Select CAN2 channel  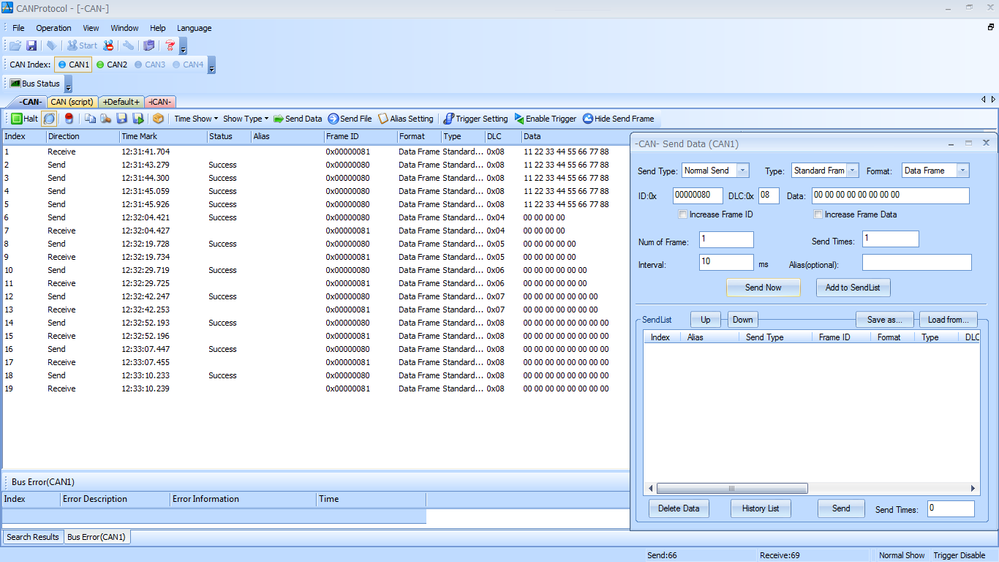click(111, 64)
